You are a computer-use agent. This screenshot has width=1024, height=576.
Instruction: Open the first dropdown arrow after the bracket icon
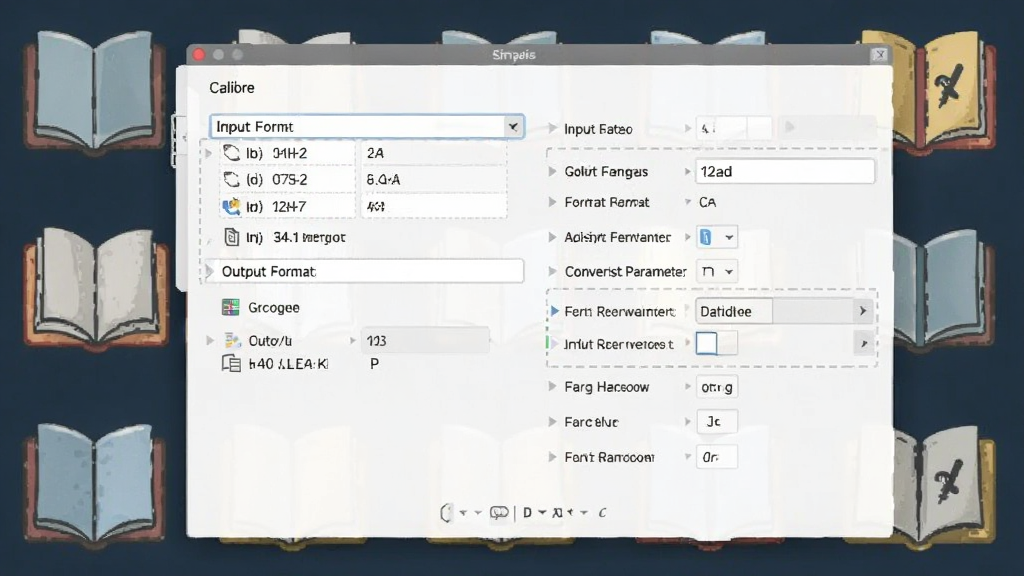coord(463,513)
